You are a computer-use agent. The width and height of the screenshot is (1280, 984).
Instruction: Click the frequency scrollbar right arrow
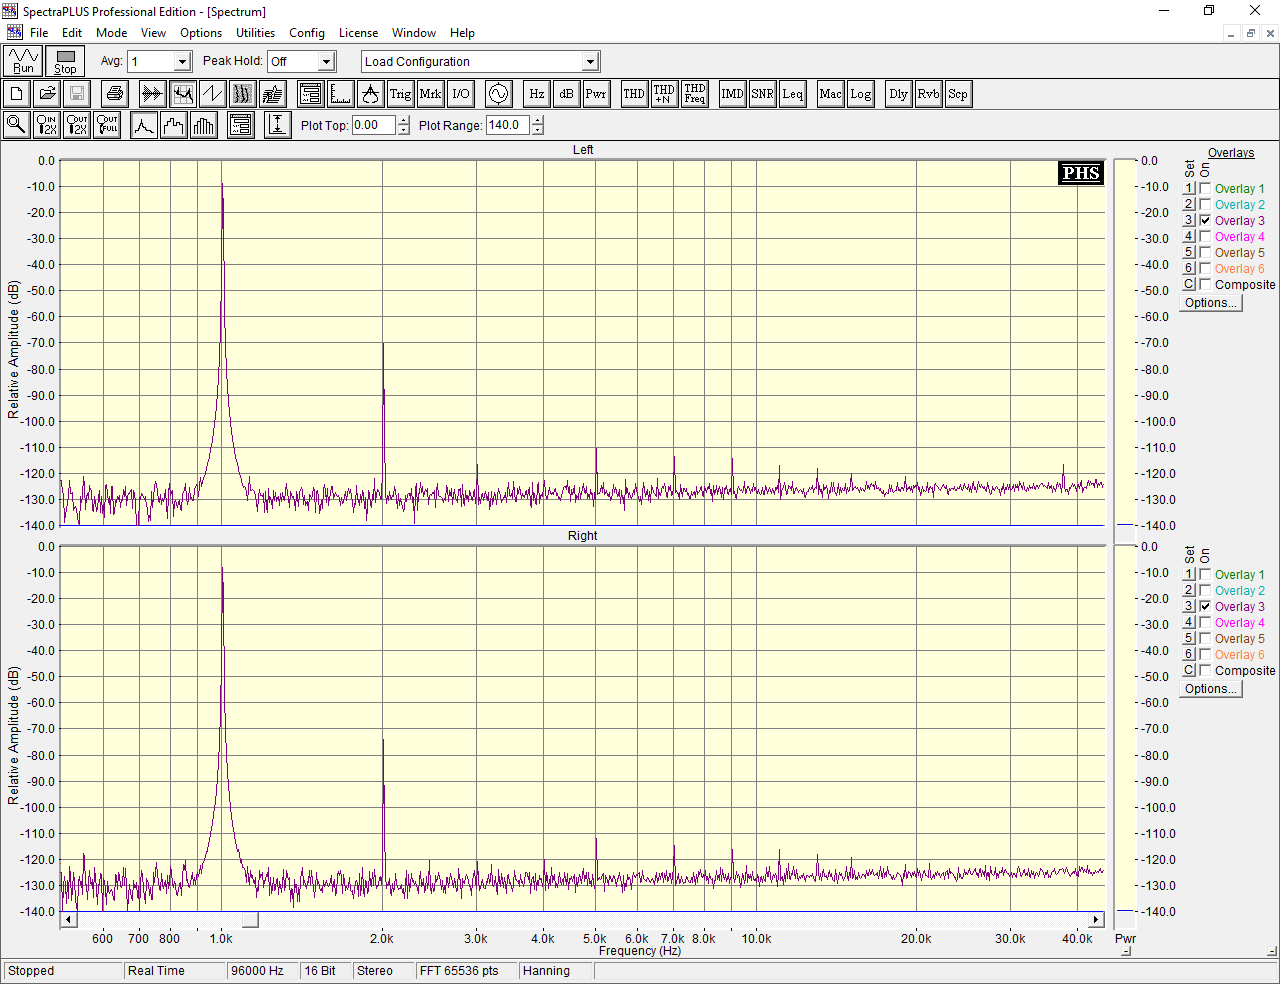tap(1096, 920)
